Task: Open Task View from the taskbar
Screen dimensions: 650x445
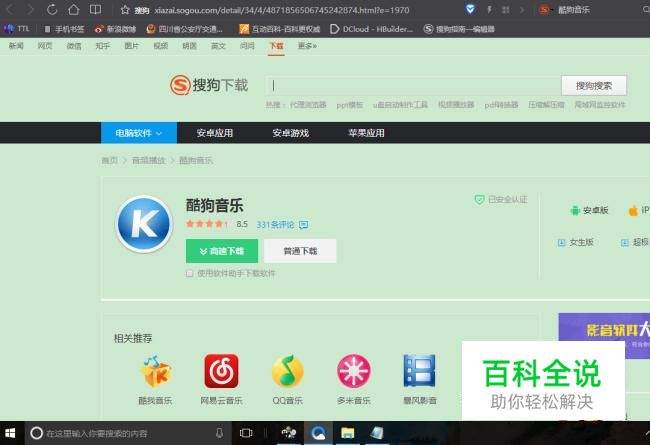Action: [x=246, y=433]
